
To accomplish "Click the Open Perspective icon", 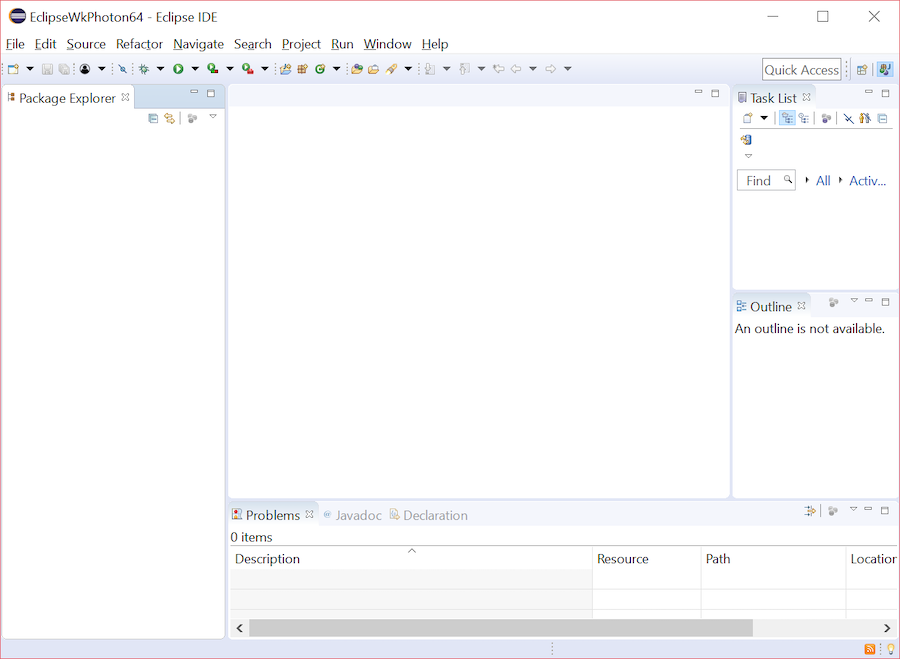I will (x=861, y=70).
